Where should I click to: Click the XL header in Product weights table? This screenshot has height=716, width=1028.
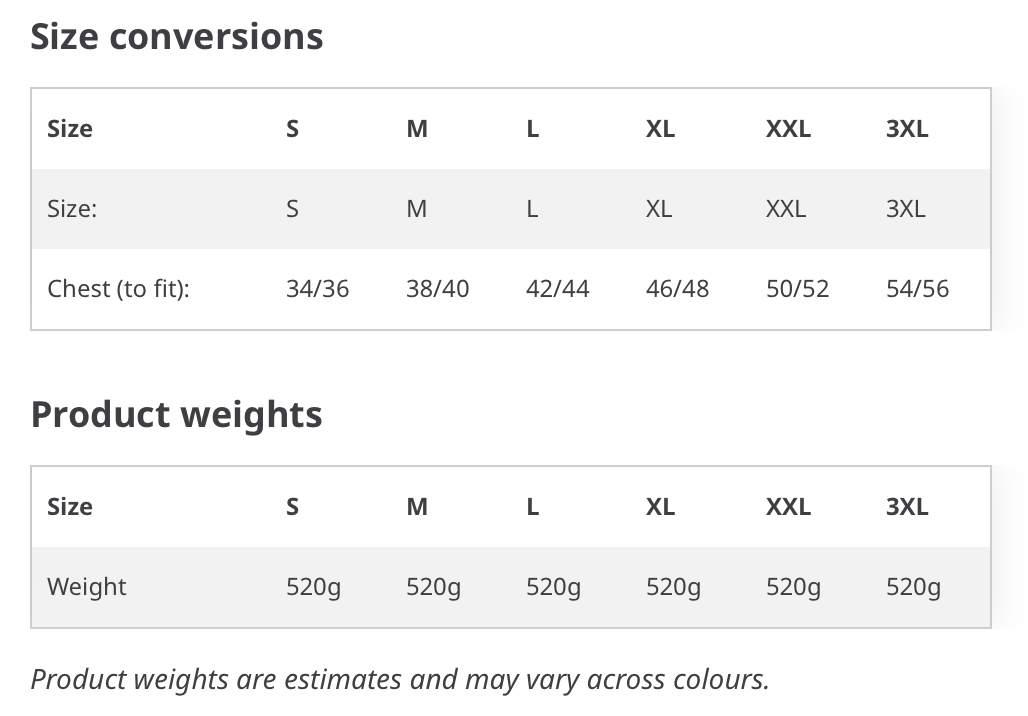[660, 507]
